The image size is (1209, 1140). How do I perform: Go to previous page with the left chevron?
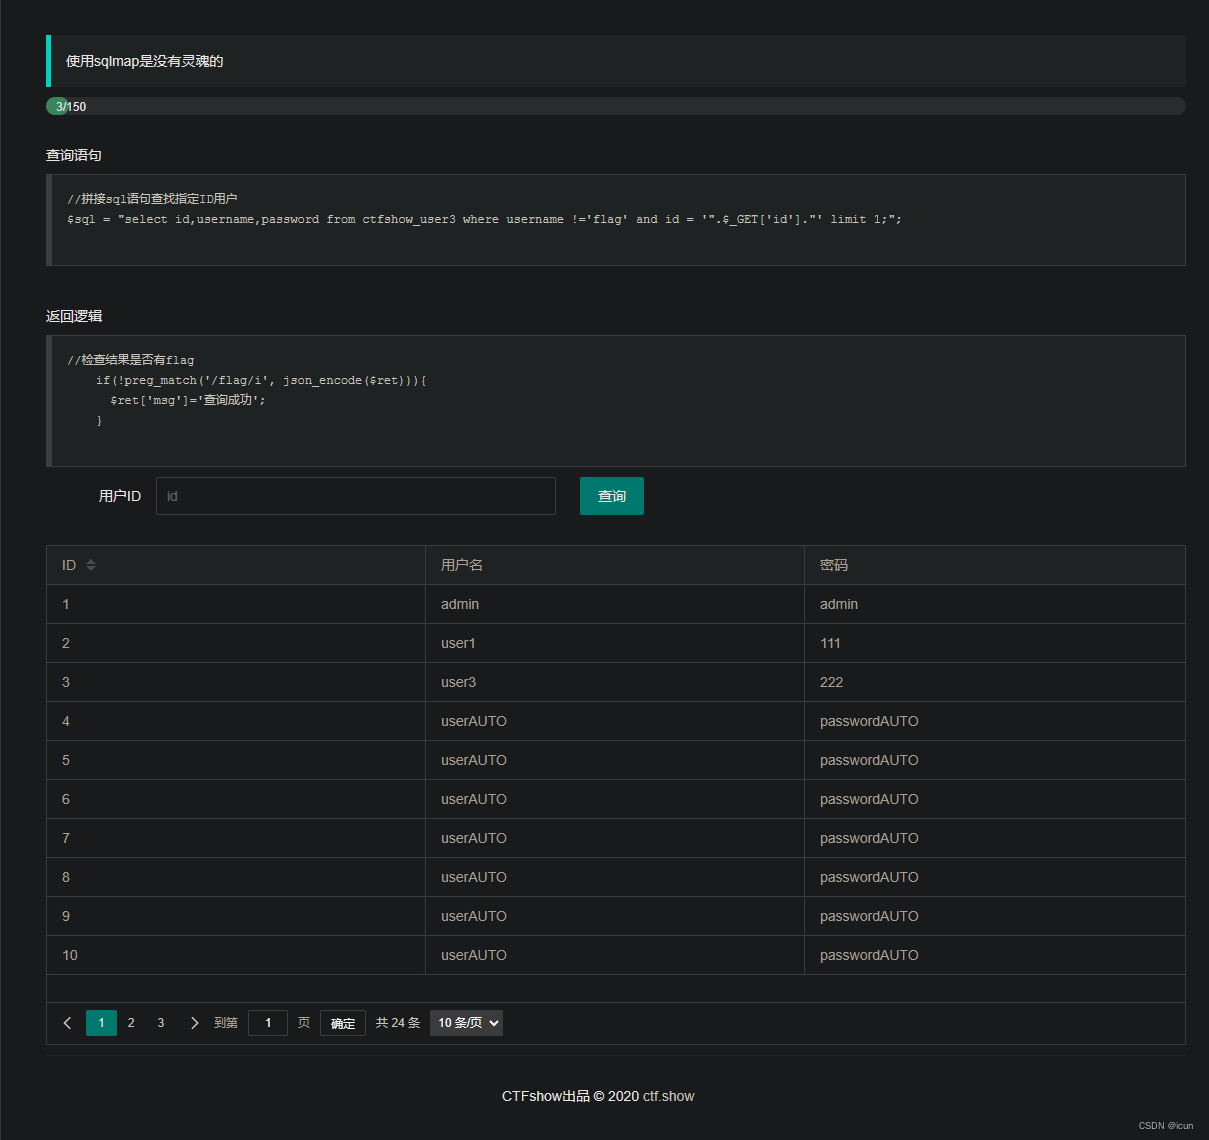67,1022
